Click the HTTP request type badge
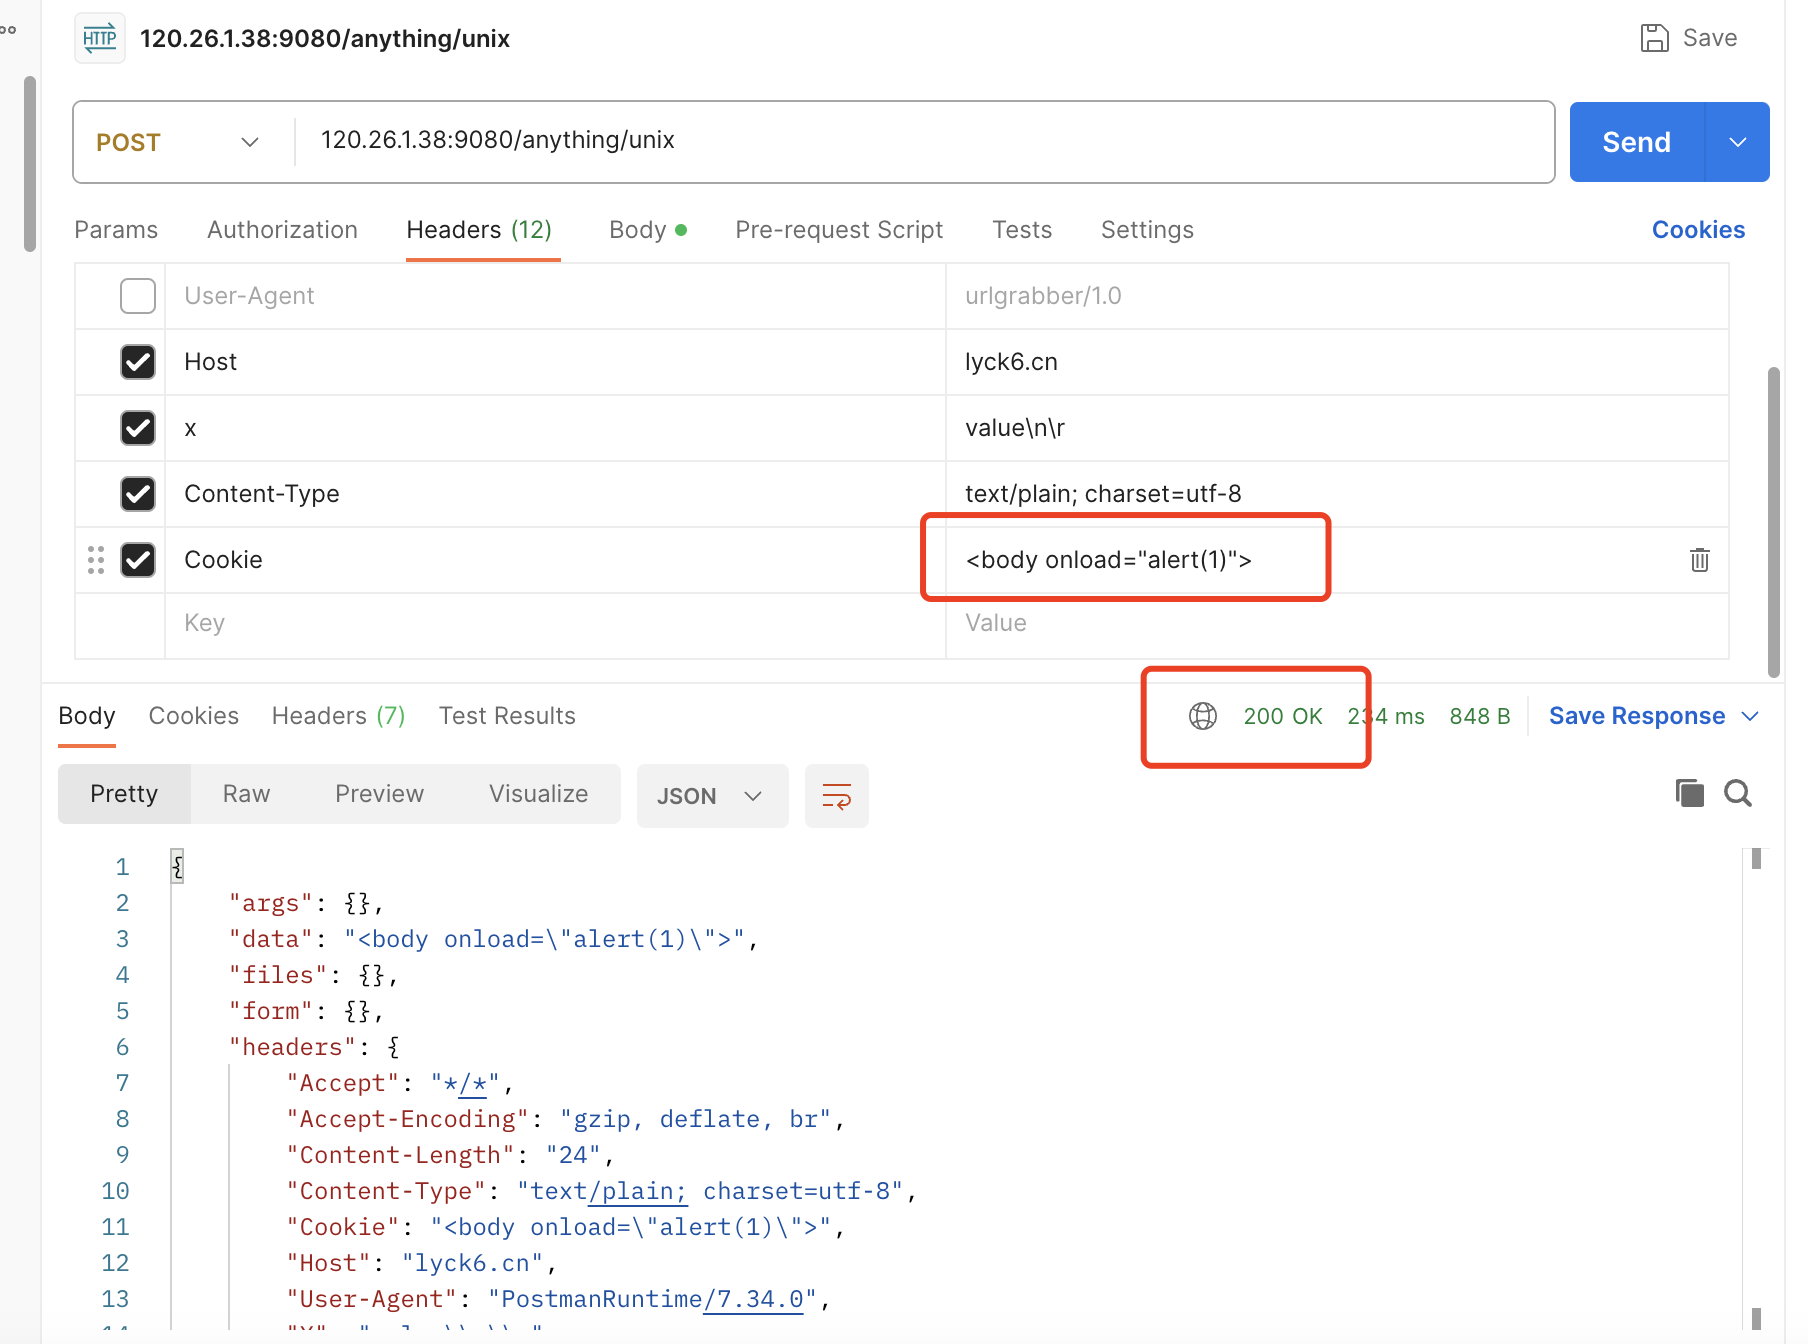 point(99,37)
